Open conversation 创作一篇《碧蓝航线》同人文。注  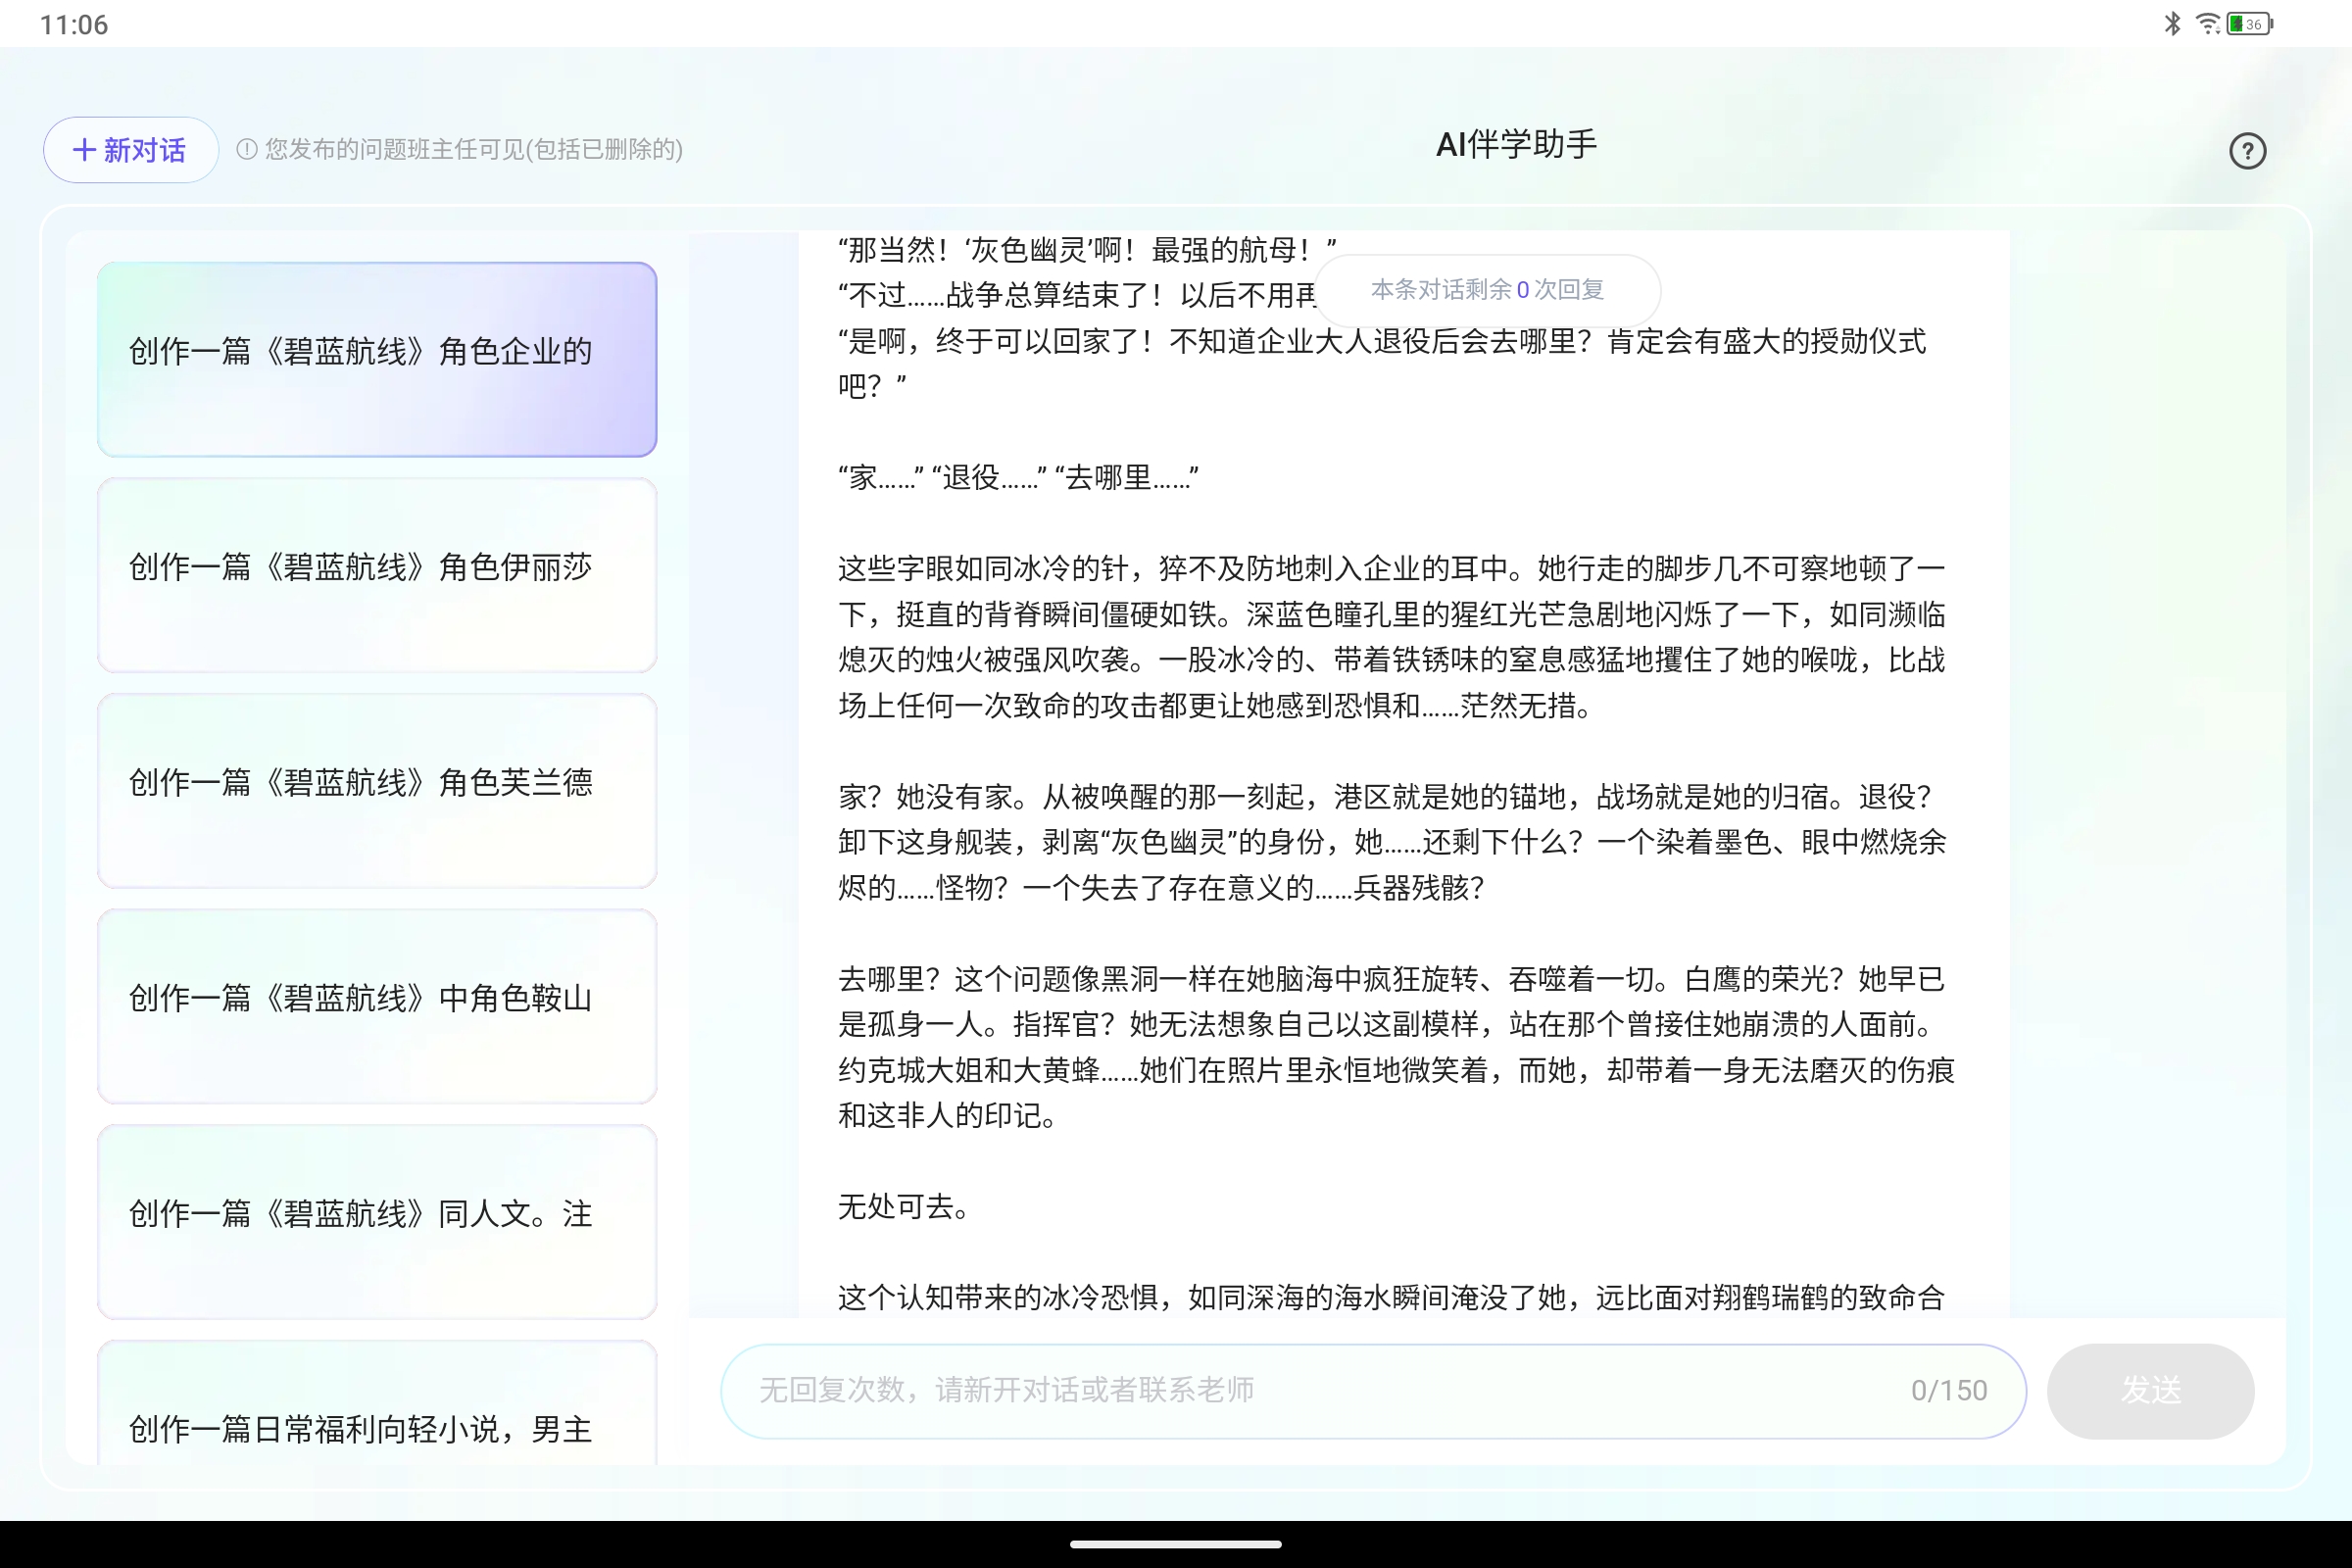point(377,1222)
